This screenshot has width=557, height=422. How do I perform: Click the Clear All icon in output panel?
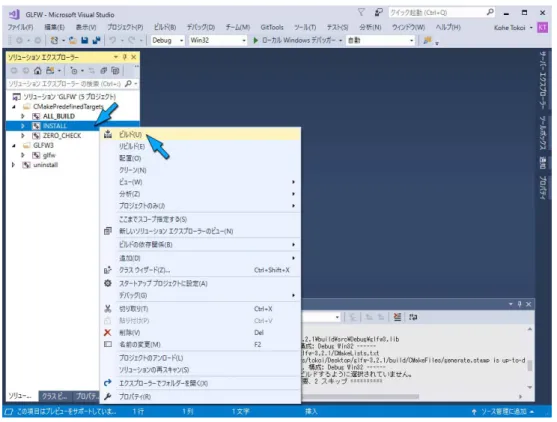coord(397,317)
